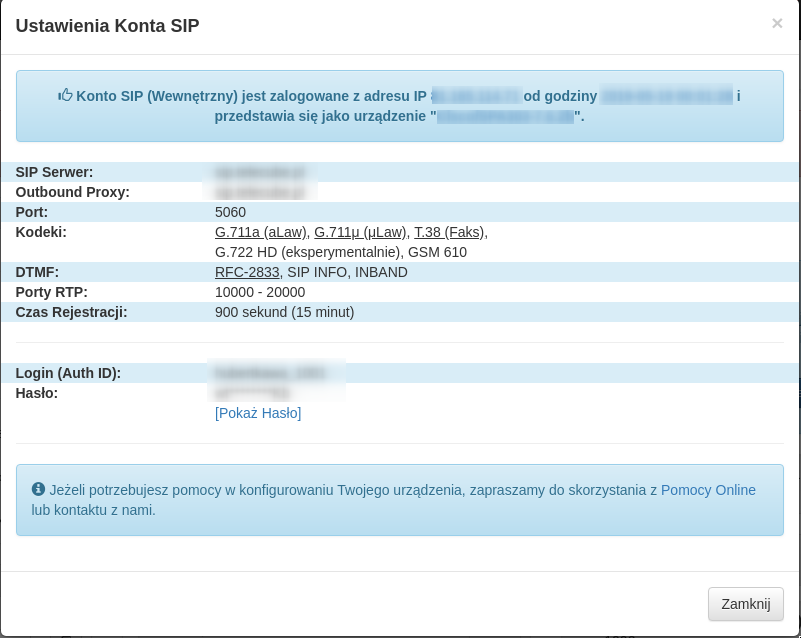Click the underlined G.711a (aLaw) codec
Screen dimensions: 801x638
pos(260,232)
